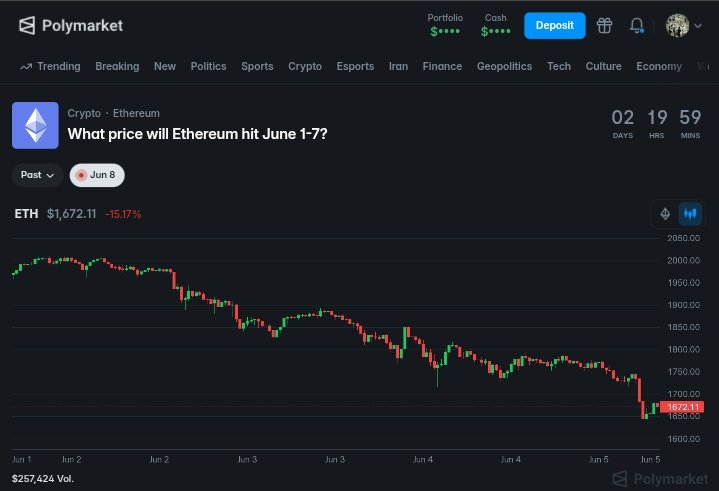Click the 19 HRS countdown
This screenshot has height=491, width=719.
[x=657, y=124]
